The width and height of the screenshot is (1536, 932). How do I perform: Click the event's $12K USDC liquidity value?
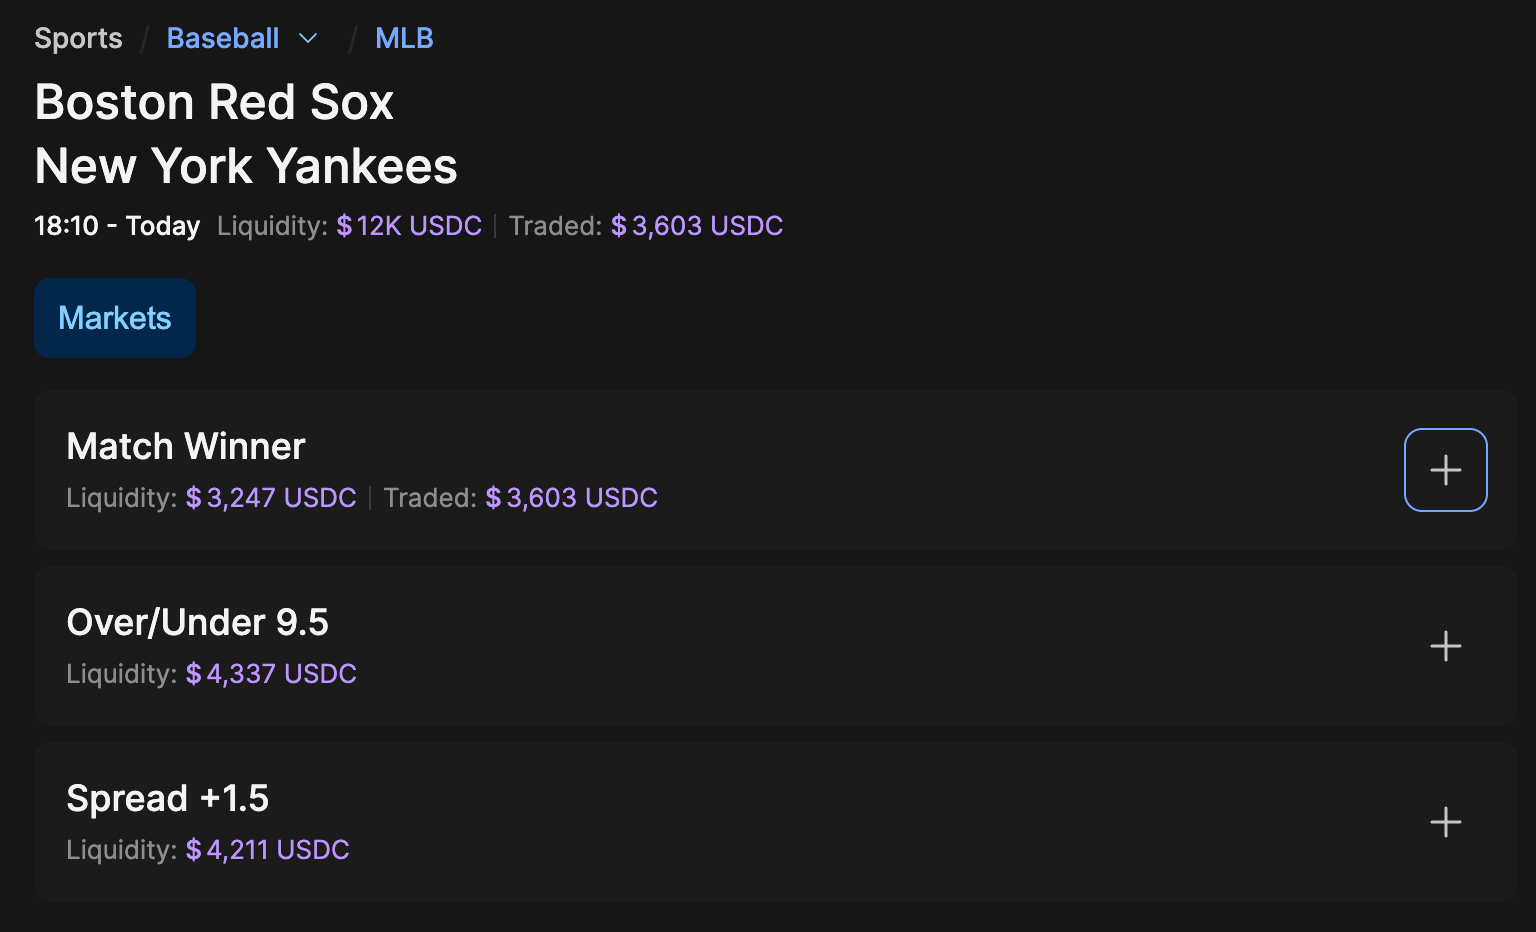coord(409,226)
